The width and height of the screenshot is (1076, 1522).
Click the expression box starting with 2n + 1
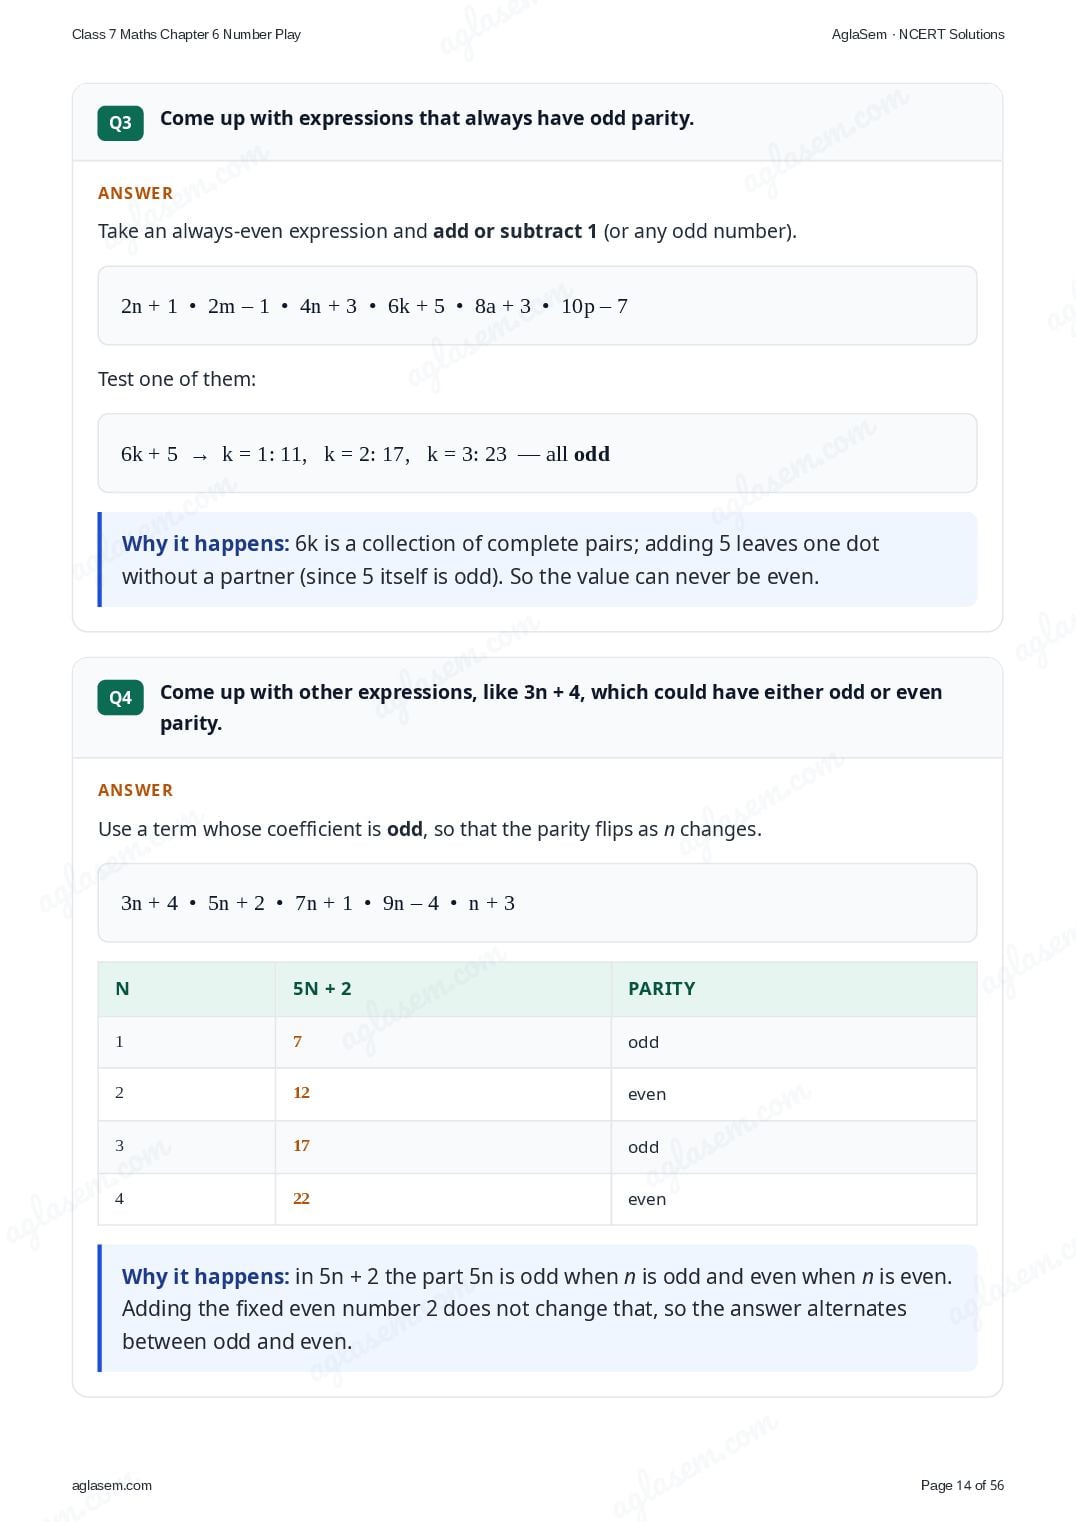coord(537,306)
